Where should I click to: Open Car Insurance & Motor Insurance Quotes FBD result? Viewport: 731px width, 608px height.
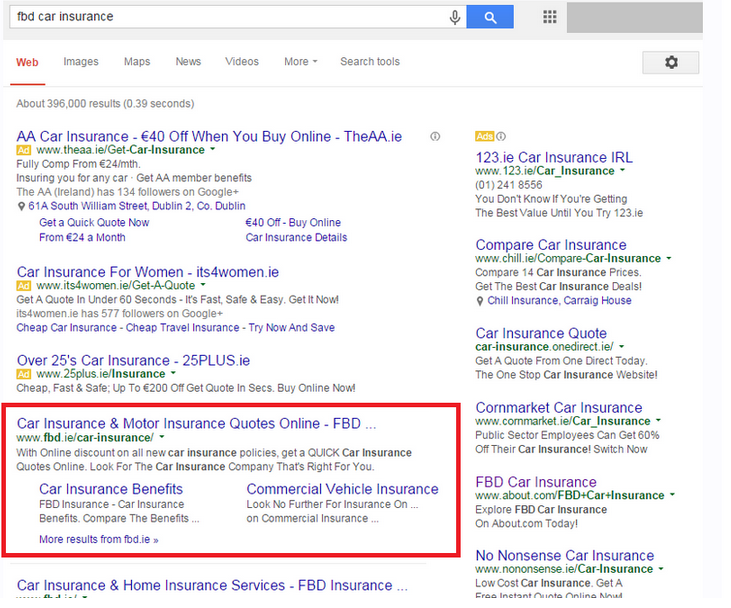pyautogui.click(x=196, y=423)
